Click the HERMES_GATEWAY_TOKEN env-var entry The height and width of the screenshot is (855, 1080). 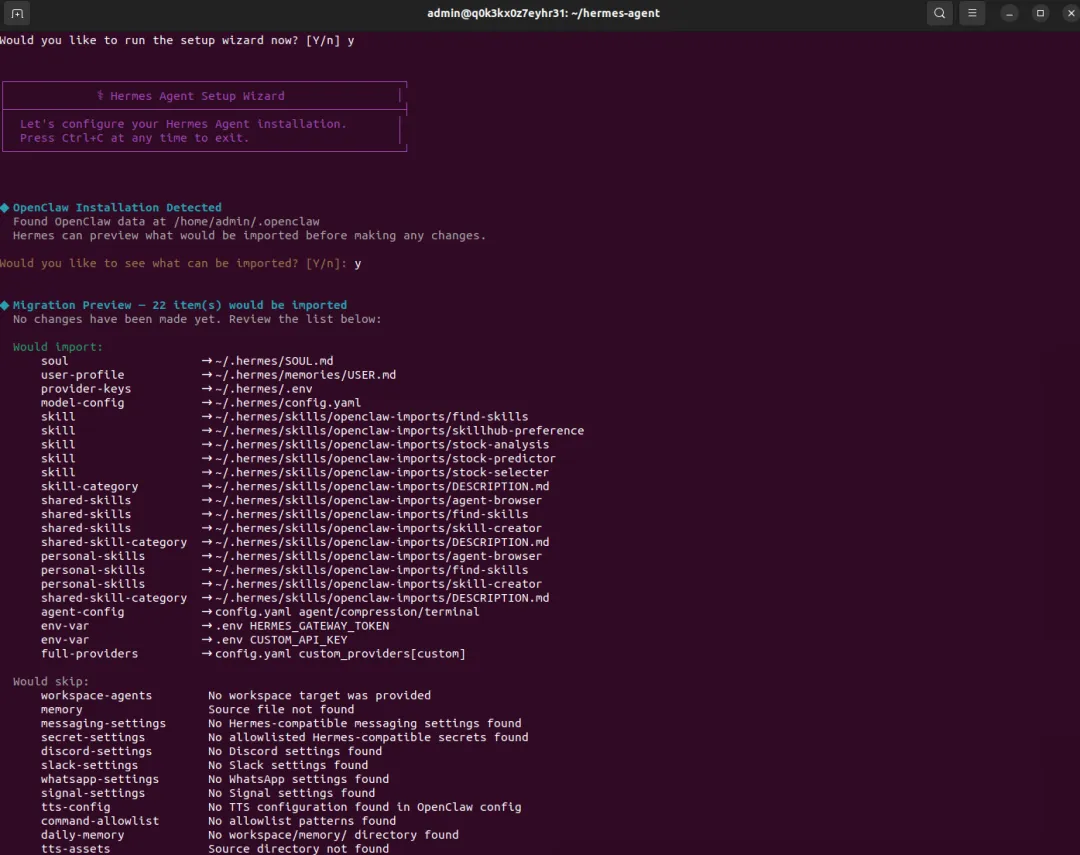[215, 626]
